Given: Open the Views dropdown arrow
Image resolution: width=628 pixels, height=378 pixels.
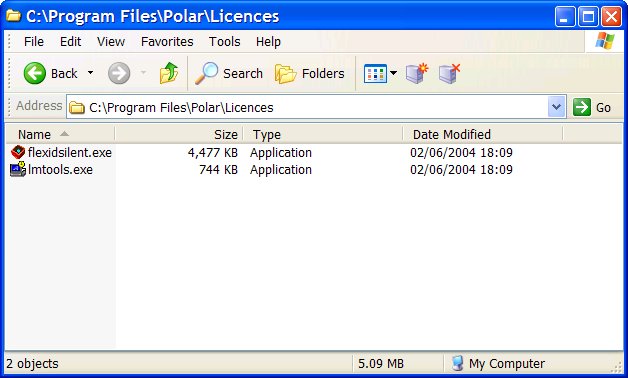Looking at the screenshot, I should (393, 73).
